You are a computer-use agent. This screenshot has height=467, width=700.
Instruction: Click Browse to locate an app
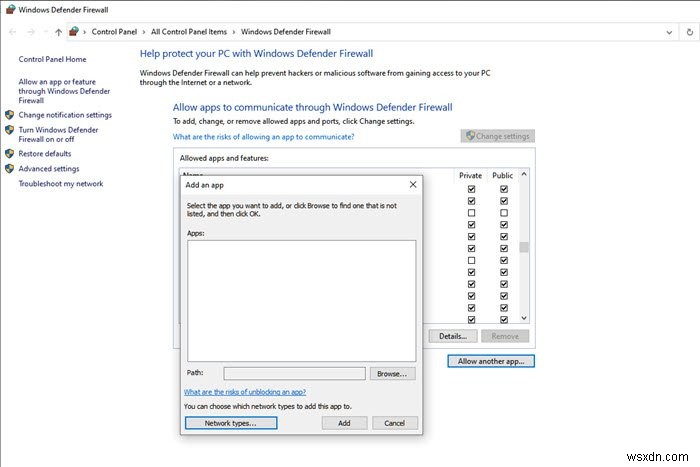pos(392,374)
